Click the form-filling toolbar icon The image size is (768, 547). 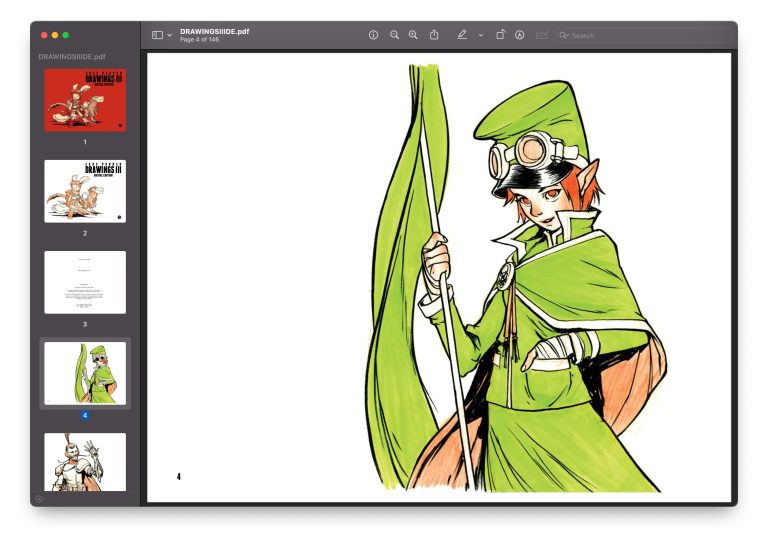541,35
